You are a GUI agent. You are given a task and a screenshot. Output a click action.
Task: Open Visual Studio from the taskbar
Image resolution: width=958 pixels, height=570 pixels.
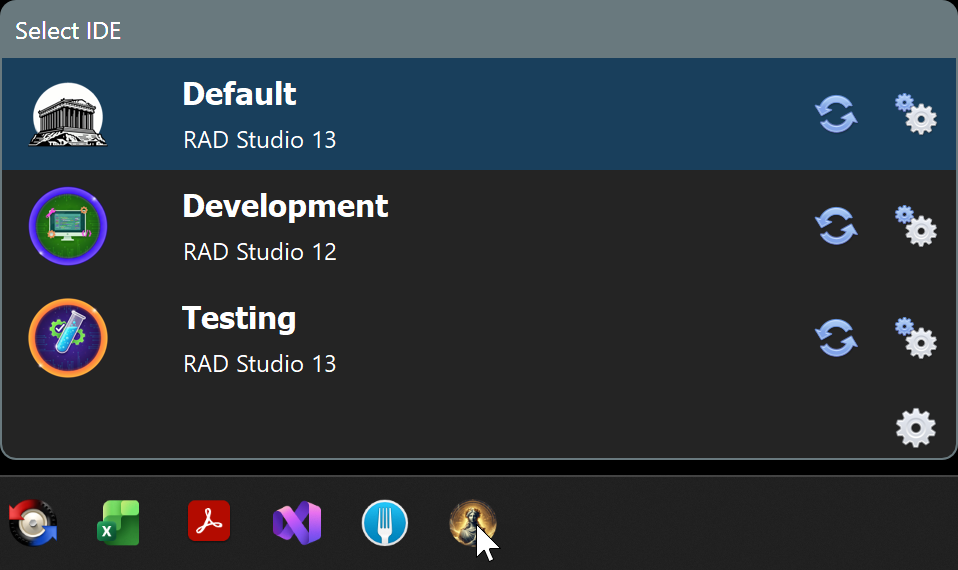tap(297, 523)
